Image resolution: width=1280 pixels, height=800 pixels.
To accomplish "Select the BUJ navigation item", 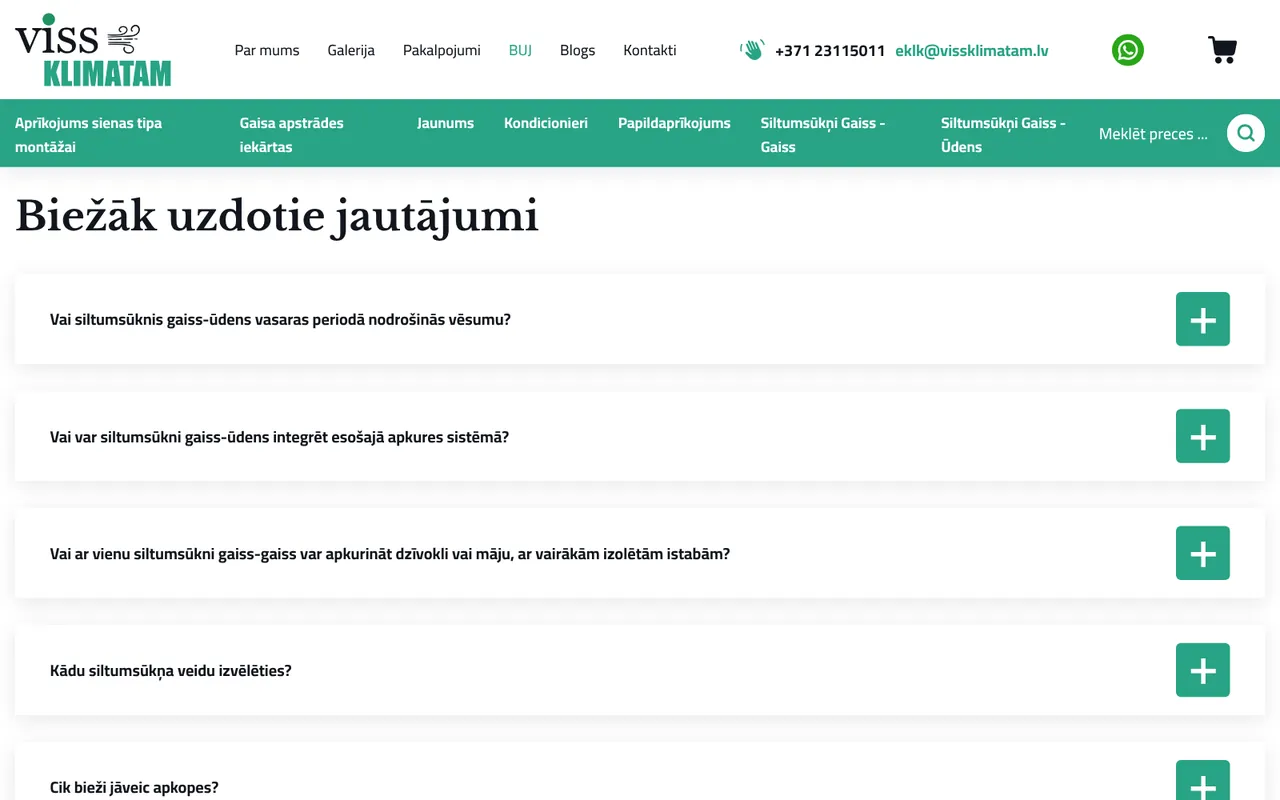I will (x=520, y=50).
